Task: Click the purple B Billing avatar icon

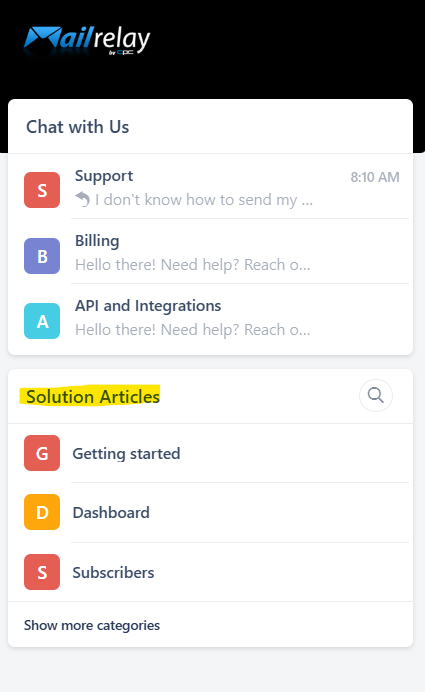Action: 42,256
